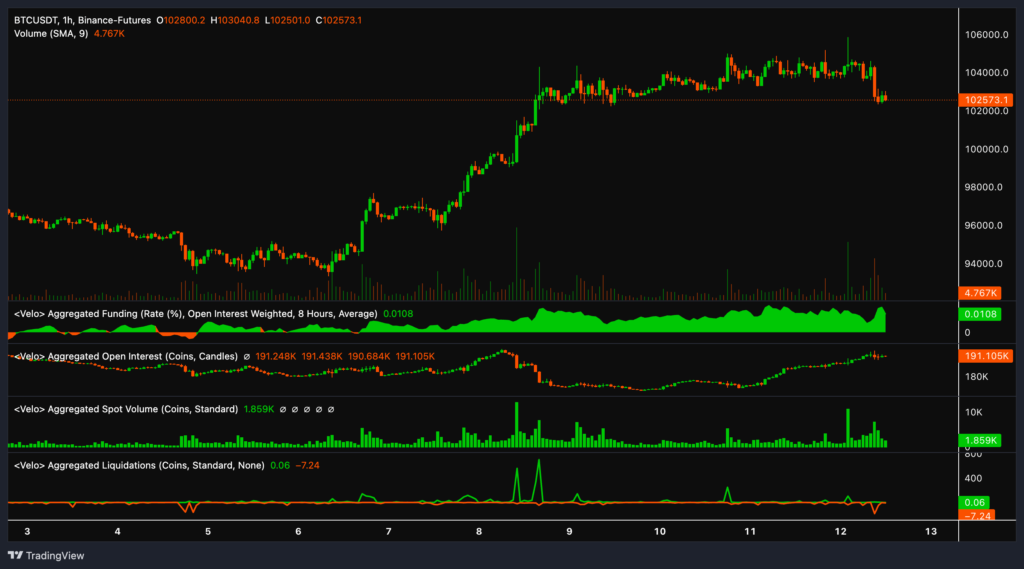Select the Aggregated Funding indicator title
Viewport: 1024px width, 569px height.
point(195,314)
